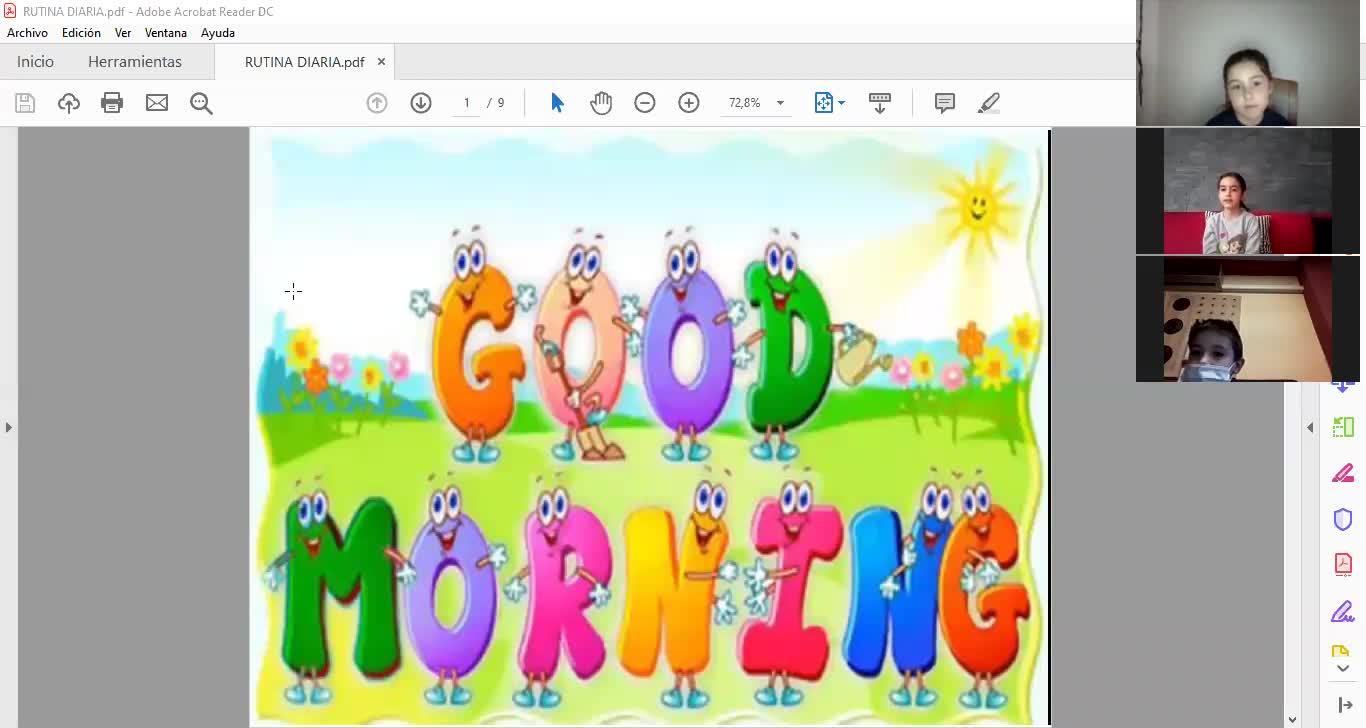This screenshot has height=728, width=1366.
Task: Go to the previous page arrow
Action: 377,103
